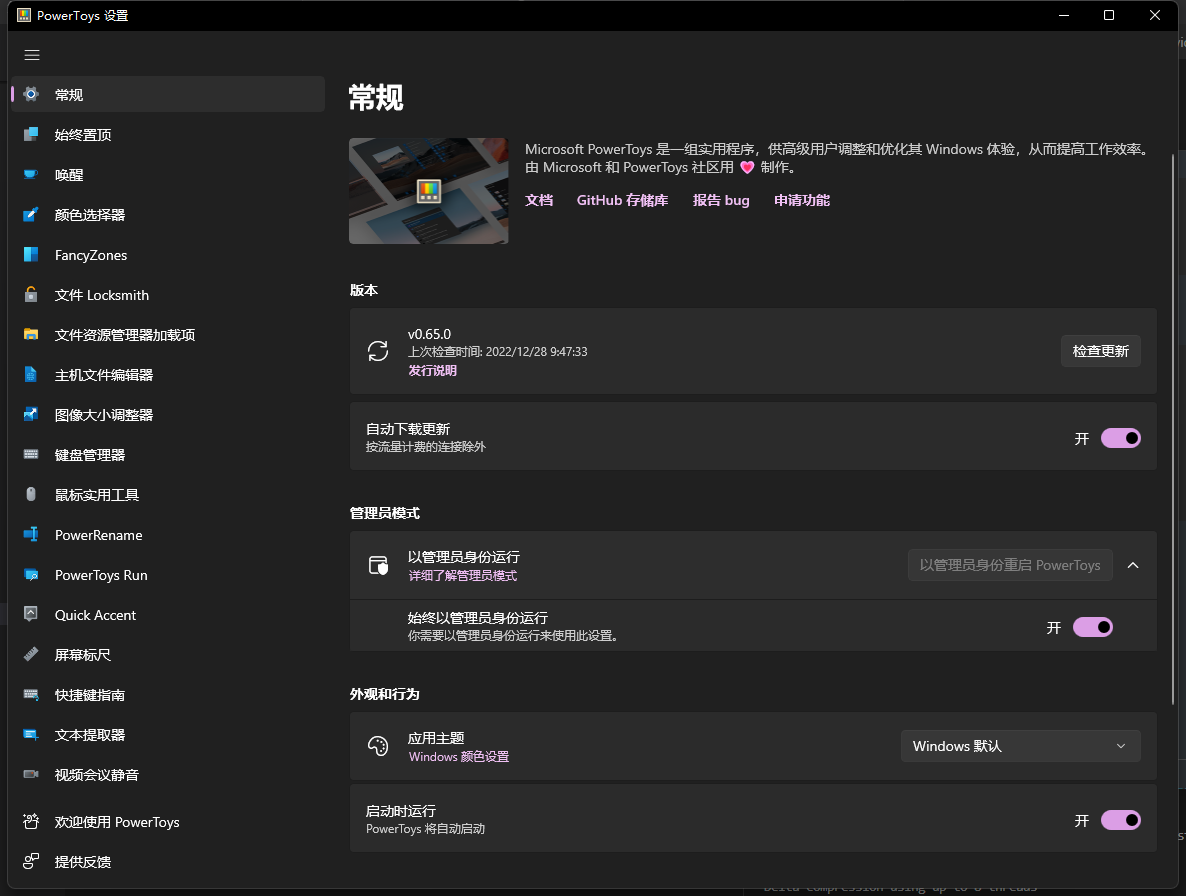Open the hamburger navigation menu
This screenshot has width=1186, height=896.
coord(32,55)
